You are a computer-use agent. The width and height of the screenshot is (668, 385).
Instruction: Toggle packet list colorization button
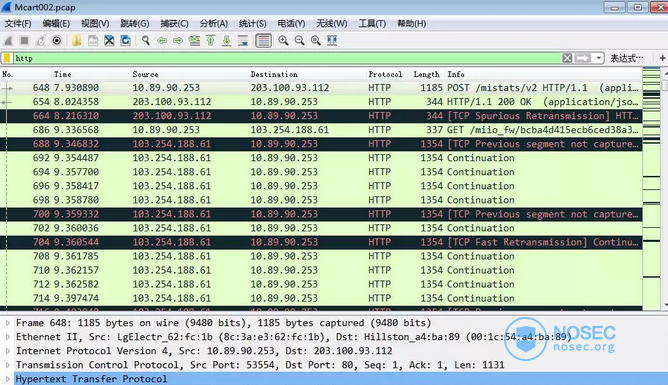click(x=263, y=40)
